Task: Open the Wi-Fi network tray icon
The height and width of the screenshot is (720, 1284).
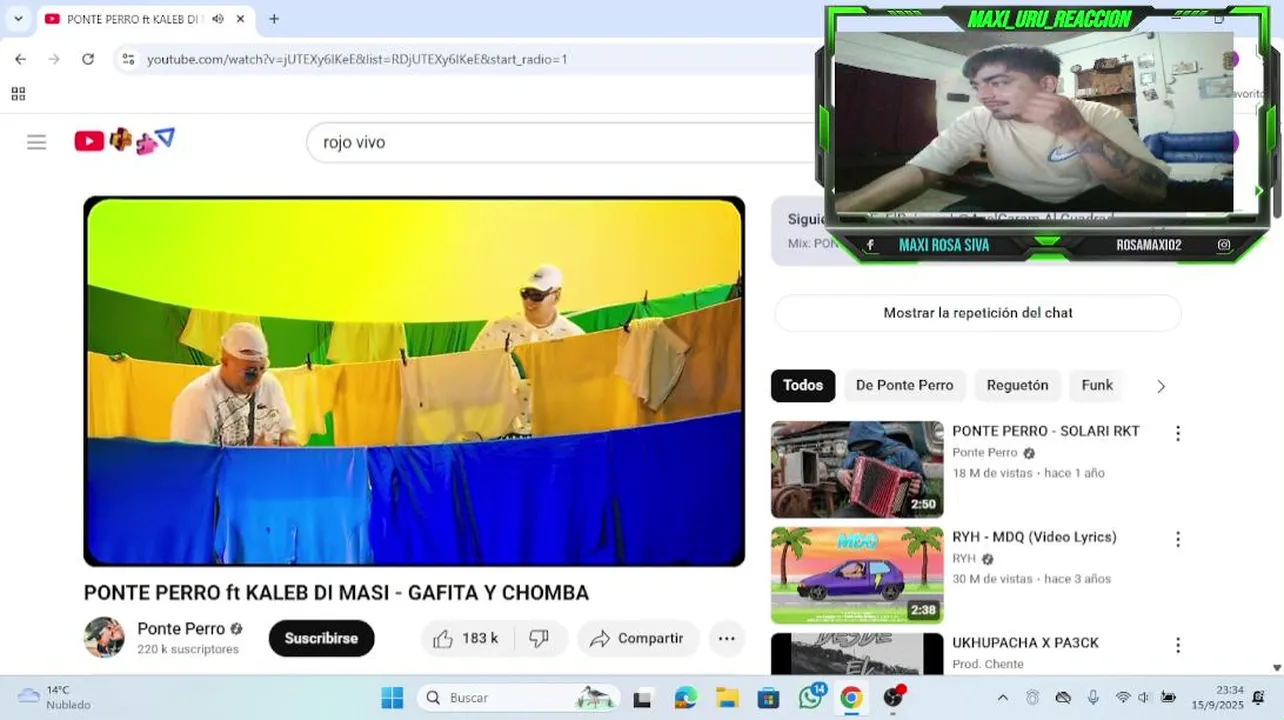Action: coord(1123,697)
